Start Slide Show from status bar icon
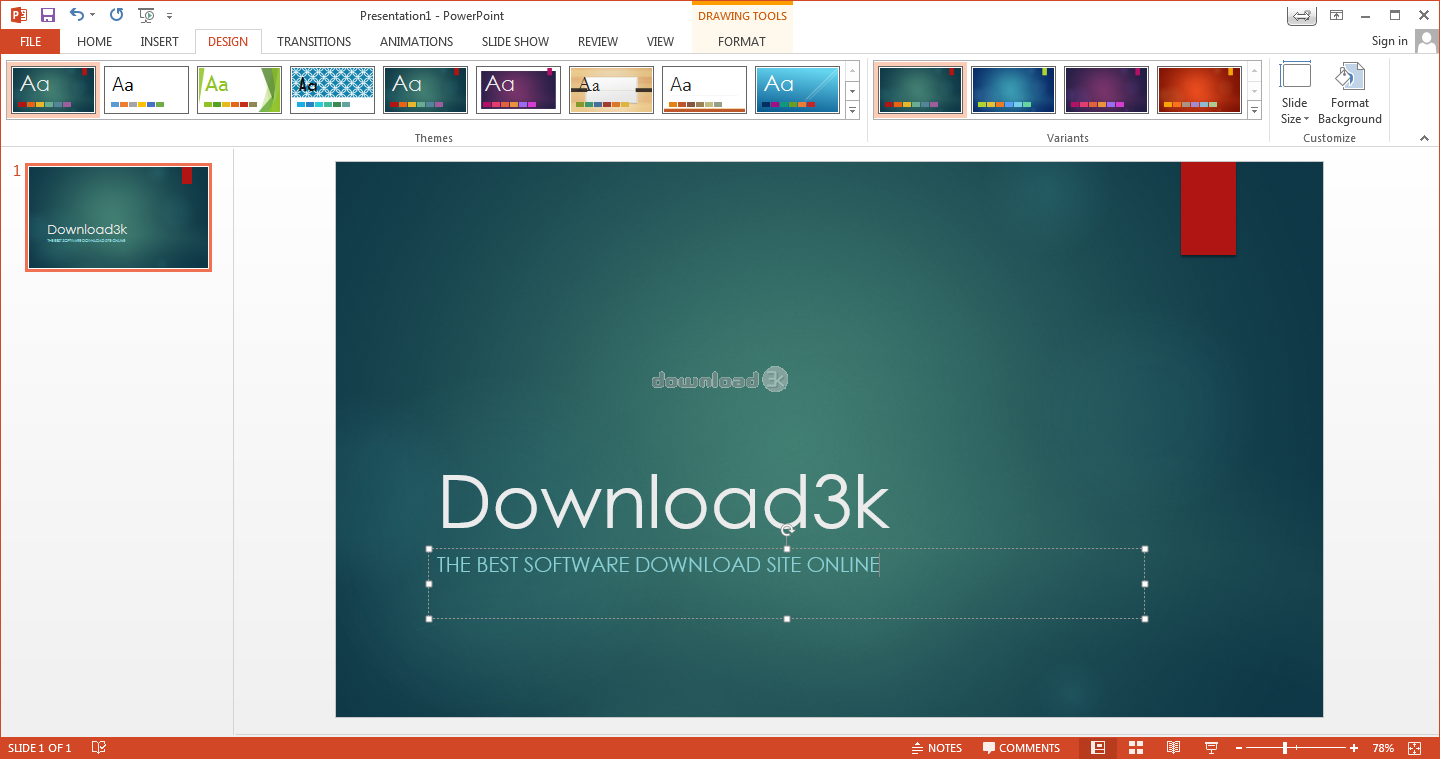 point(1211,748)
